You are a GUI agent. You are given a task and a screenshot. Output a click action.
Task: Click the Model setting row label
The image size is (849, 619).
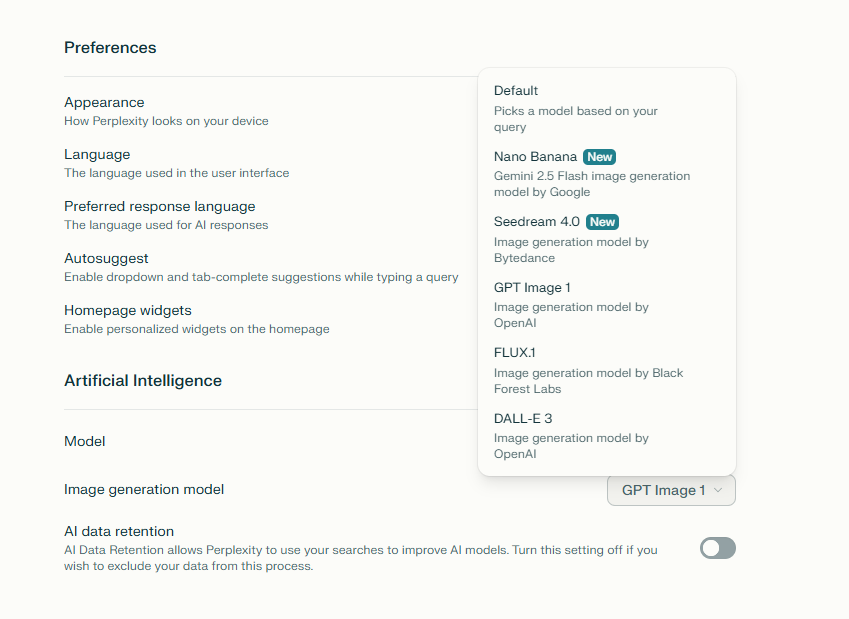point(85,441)
